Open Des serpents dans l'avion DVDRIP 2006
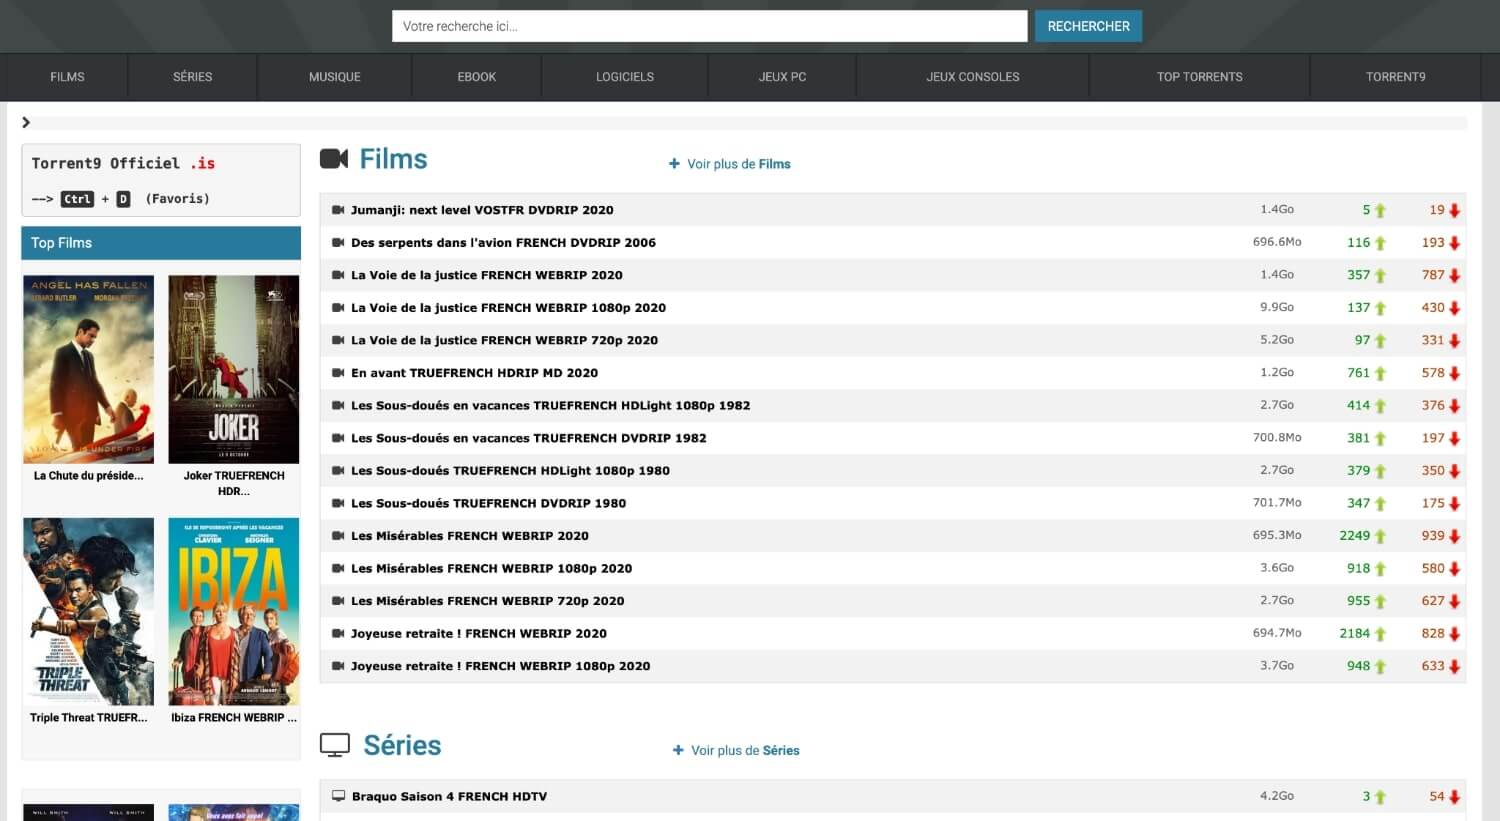The width and height of the screenshot is (1500, 821). point(503,243)
